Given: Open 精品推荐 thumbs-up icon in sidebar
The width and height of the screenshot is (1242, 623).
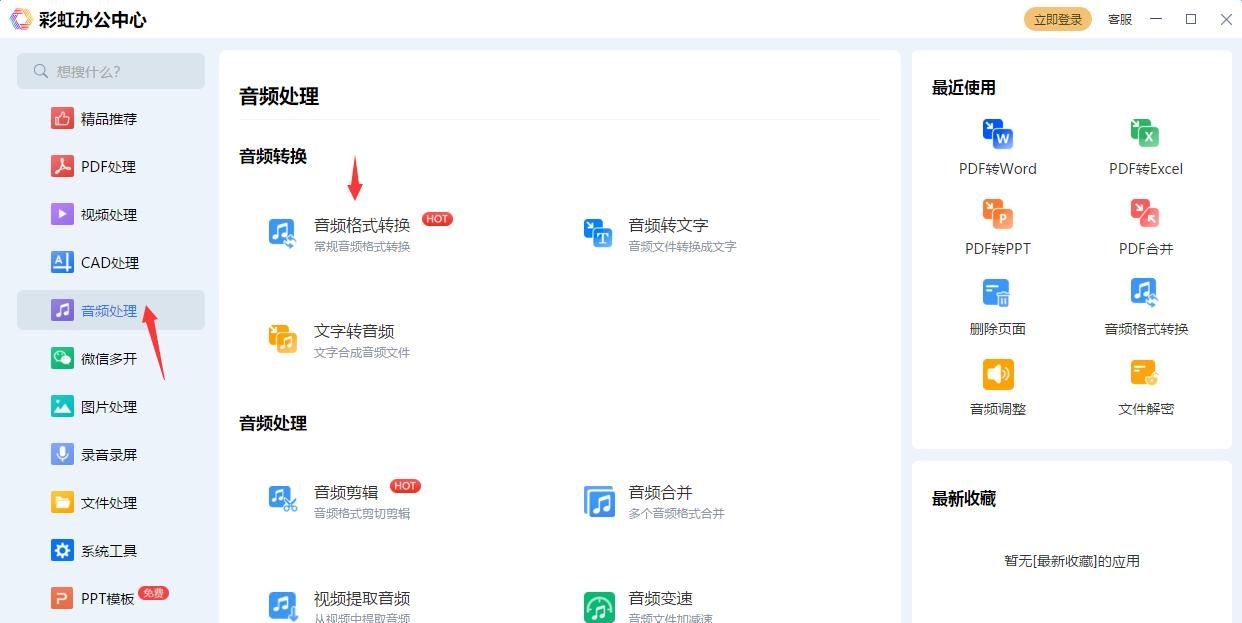Looking at the screenshot, I should pos(63,119).
